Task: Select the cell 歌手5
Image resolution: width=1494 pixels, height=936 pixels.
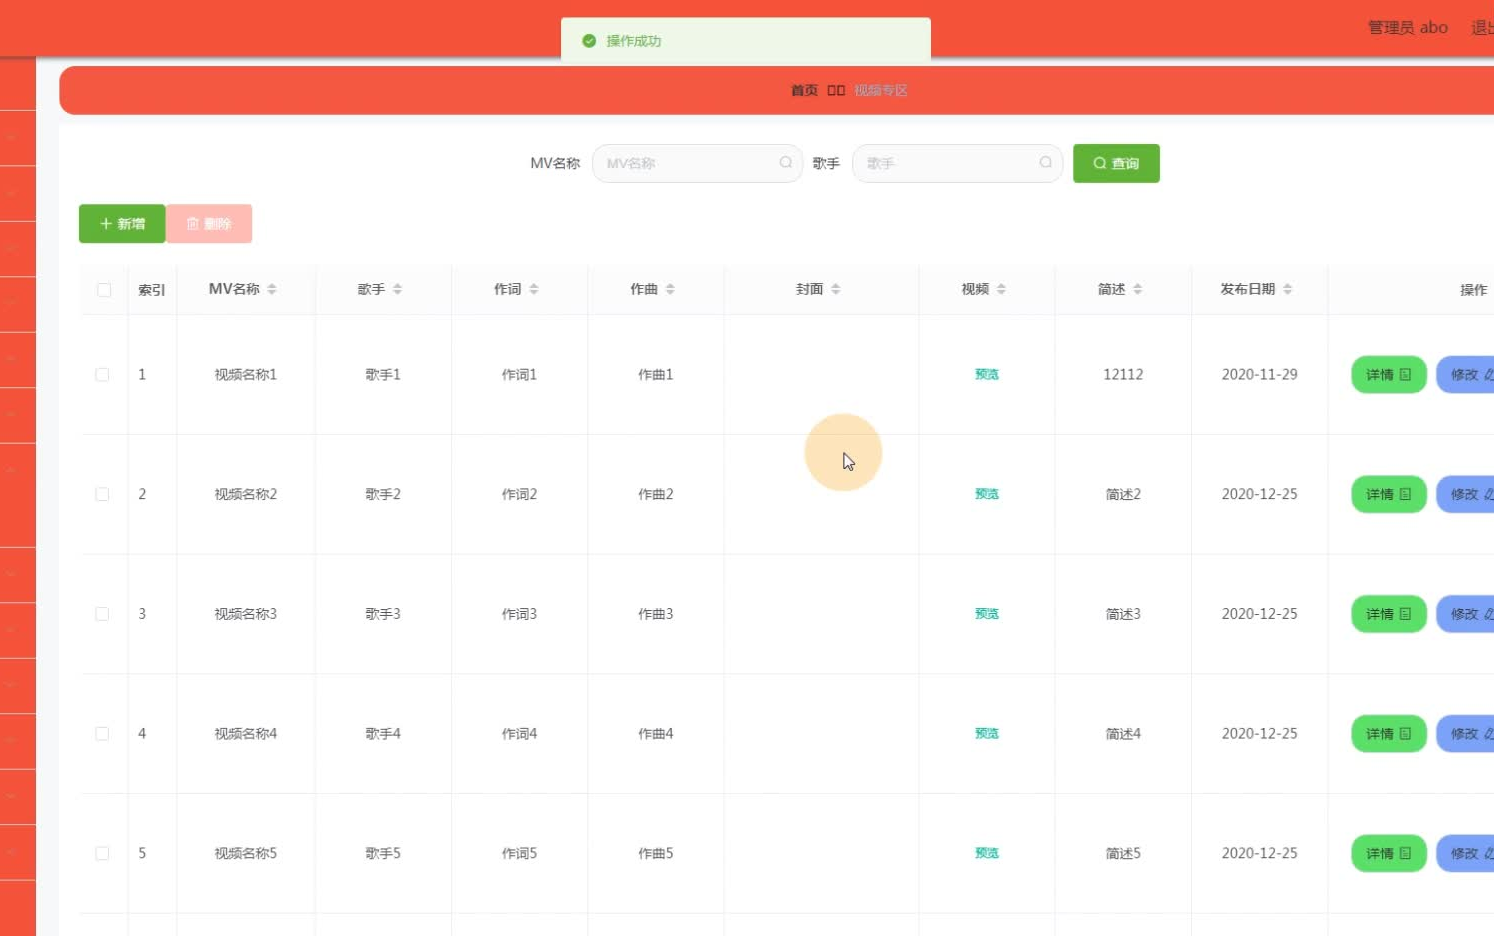Action: 383,853
